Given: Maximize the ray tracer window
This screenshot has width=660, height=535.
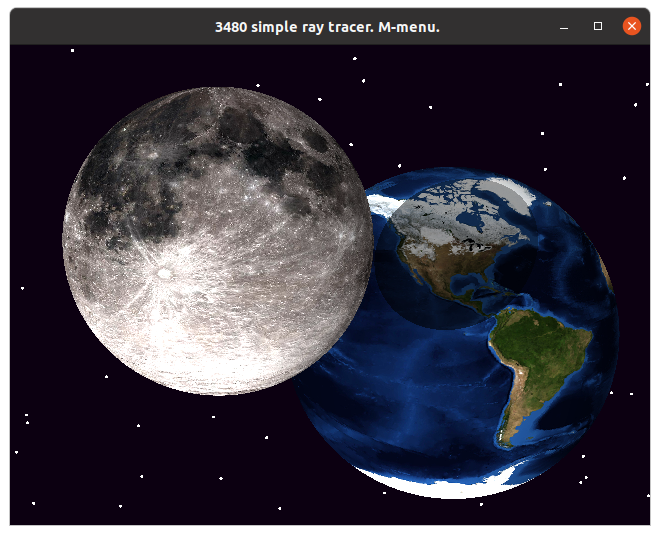Looking at the screenshot, I should (598, 26).
